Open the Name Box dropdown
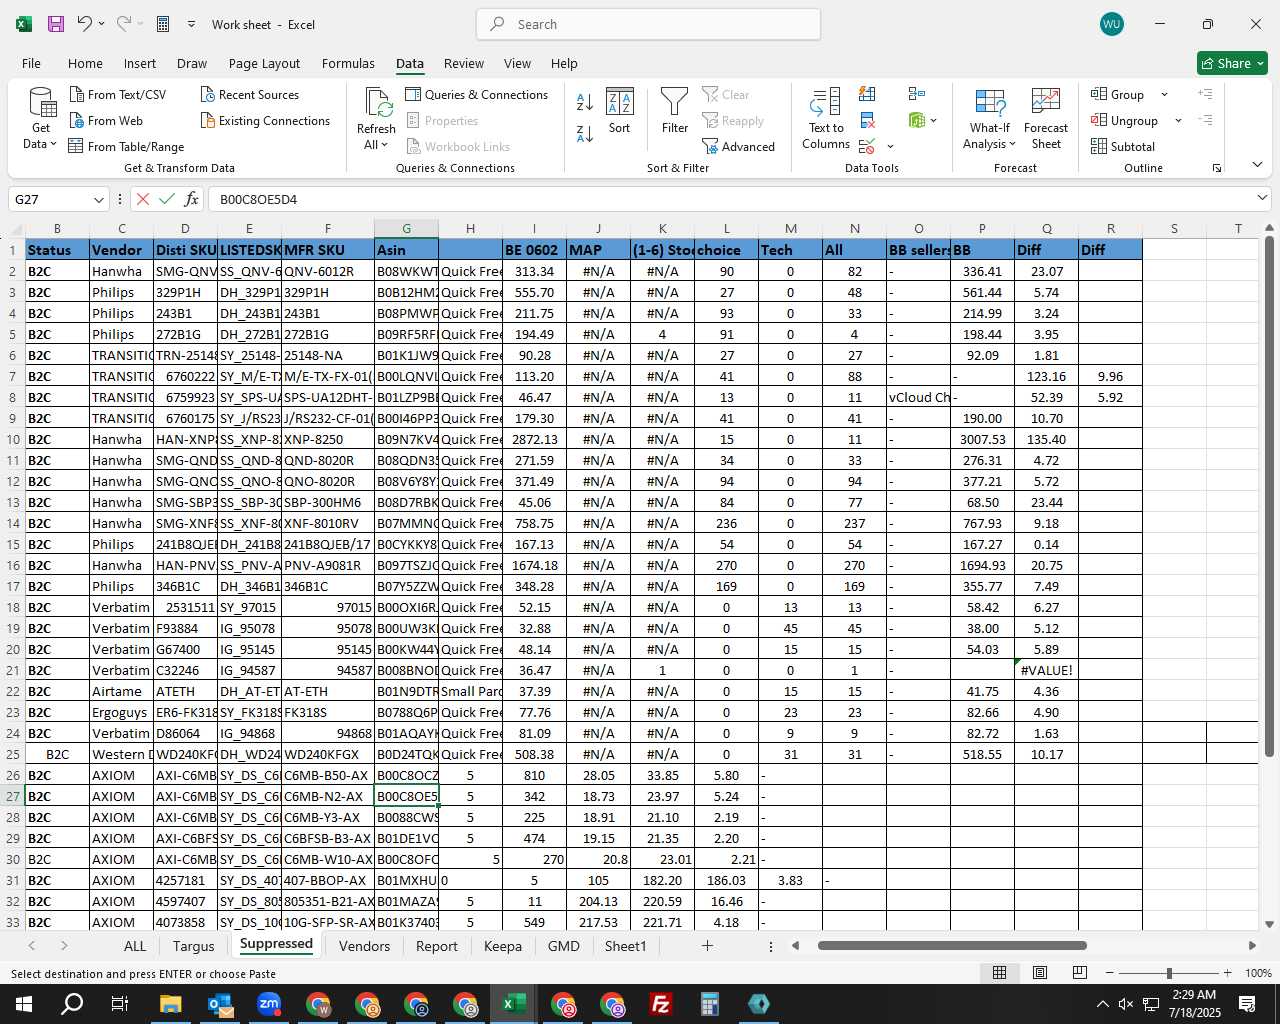1280x1024 pixels. coord(98,199)
